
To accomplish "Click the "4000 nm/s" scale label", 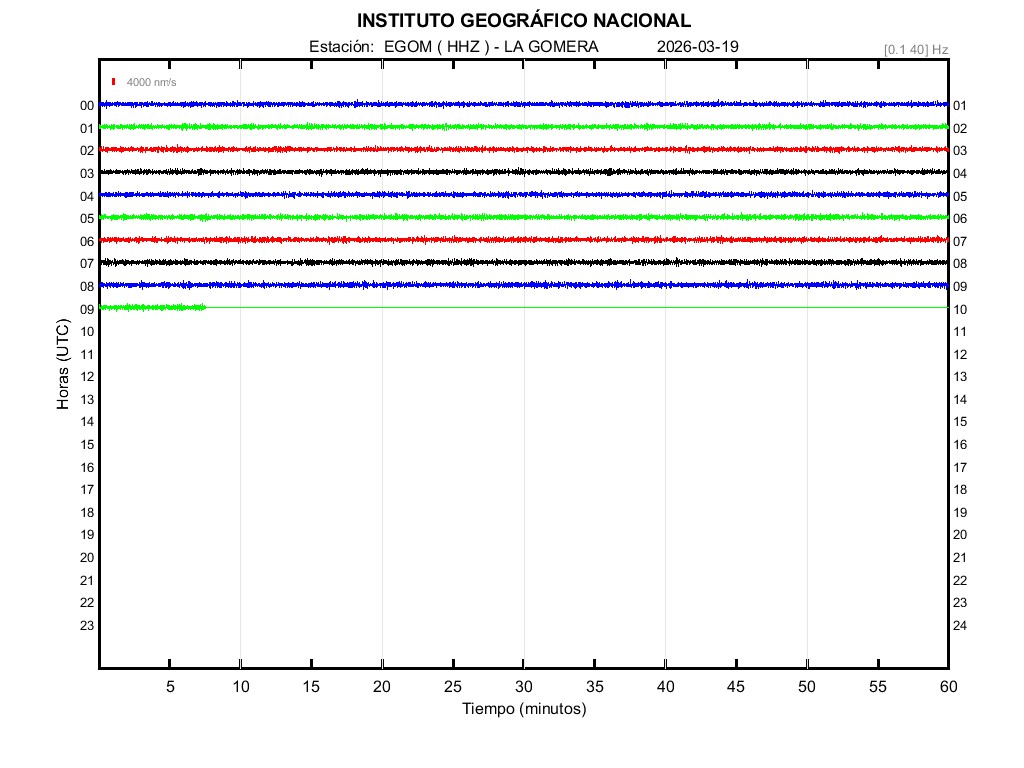I will pos(151,82).
